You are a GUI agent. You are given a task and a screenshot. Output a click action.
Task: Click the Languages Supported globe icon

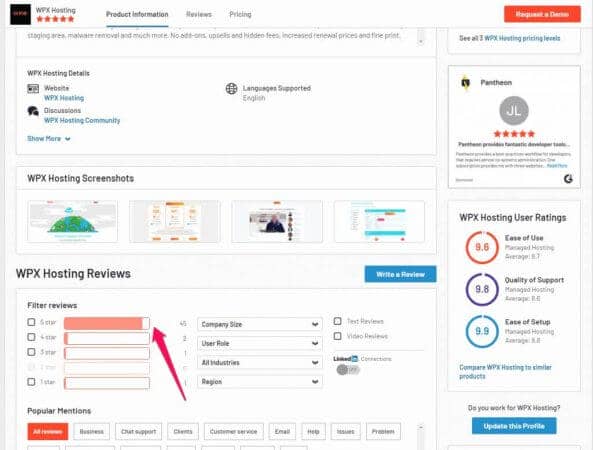coord(231,88)
